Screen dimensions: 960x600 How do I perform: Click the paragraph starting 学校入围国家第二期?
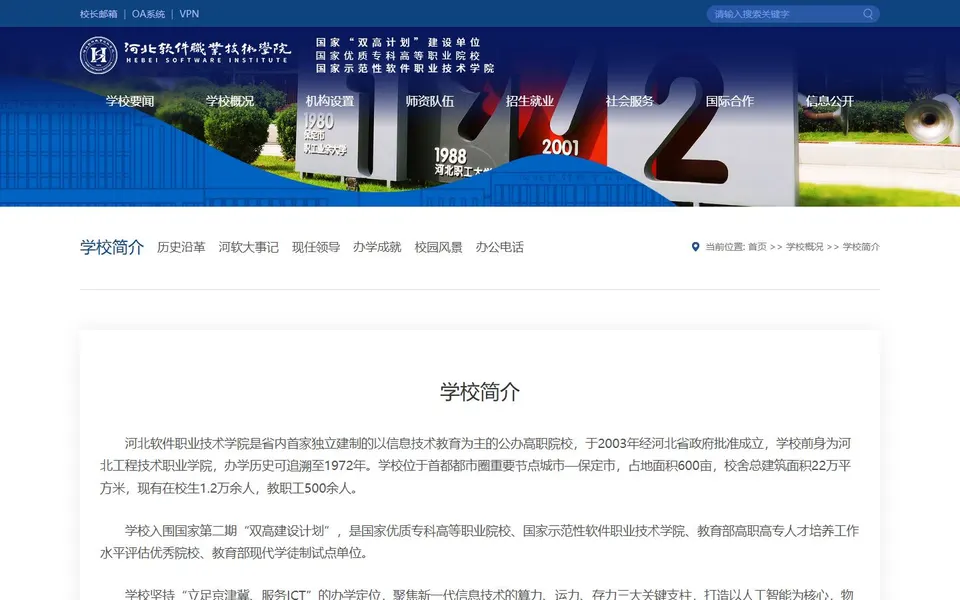(479, 542)
